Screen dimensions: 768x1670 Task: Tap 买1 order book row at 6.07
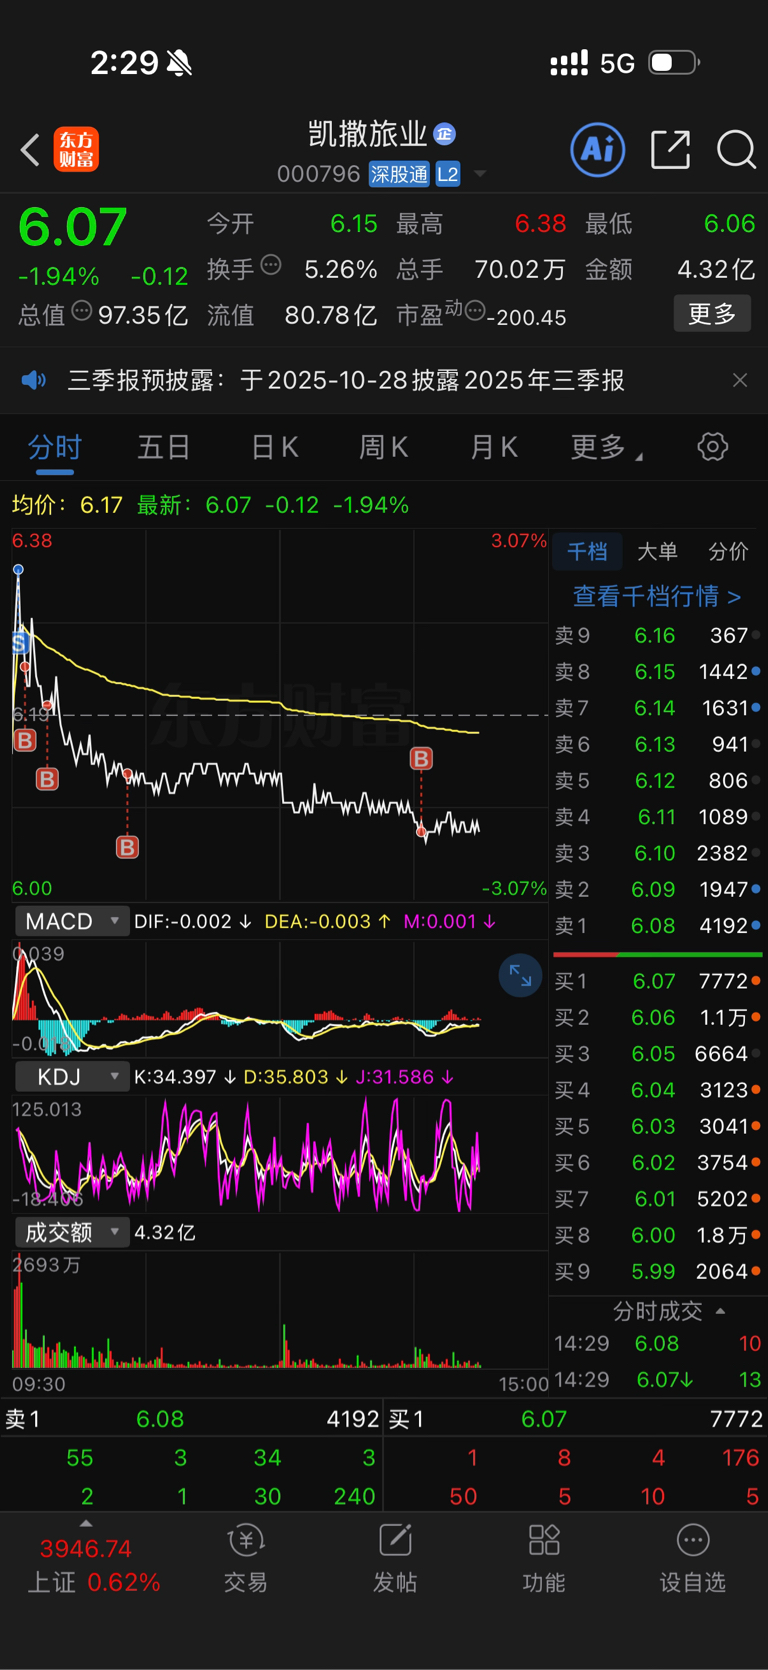(656, 982)
